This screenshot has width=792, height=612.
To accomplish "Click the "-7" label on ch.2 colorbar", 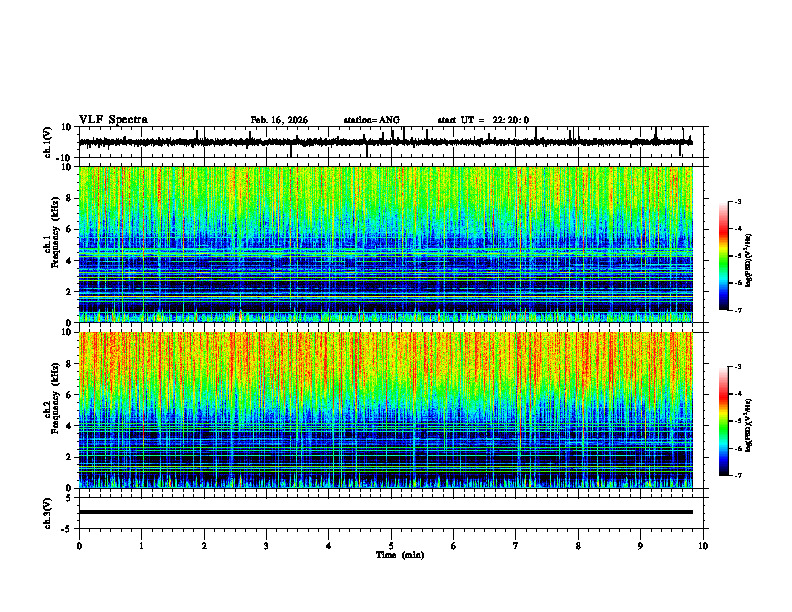I will pos(738,475).
